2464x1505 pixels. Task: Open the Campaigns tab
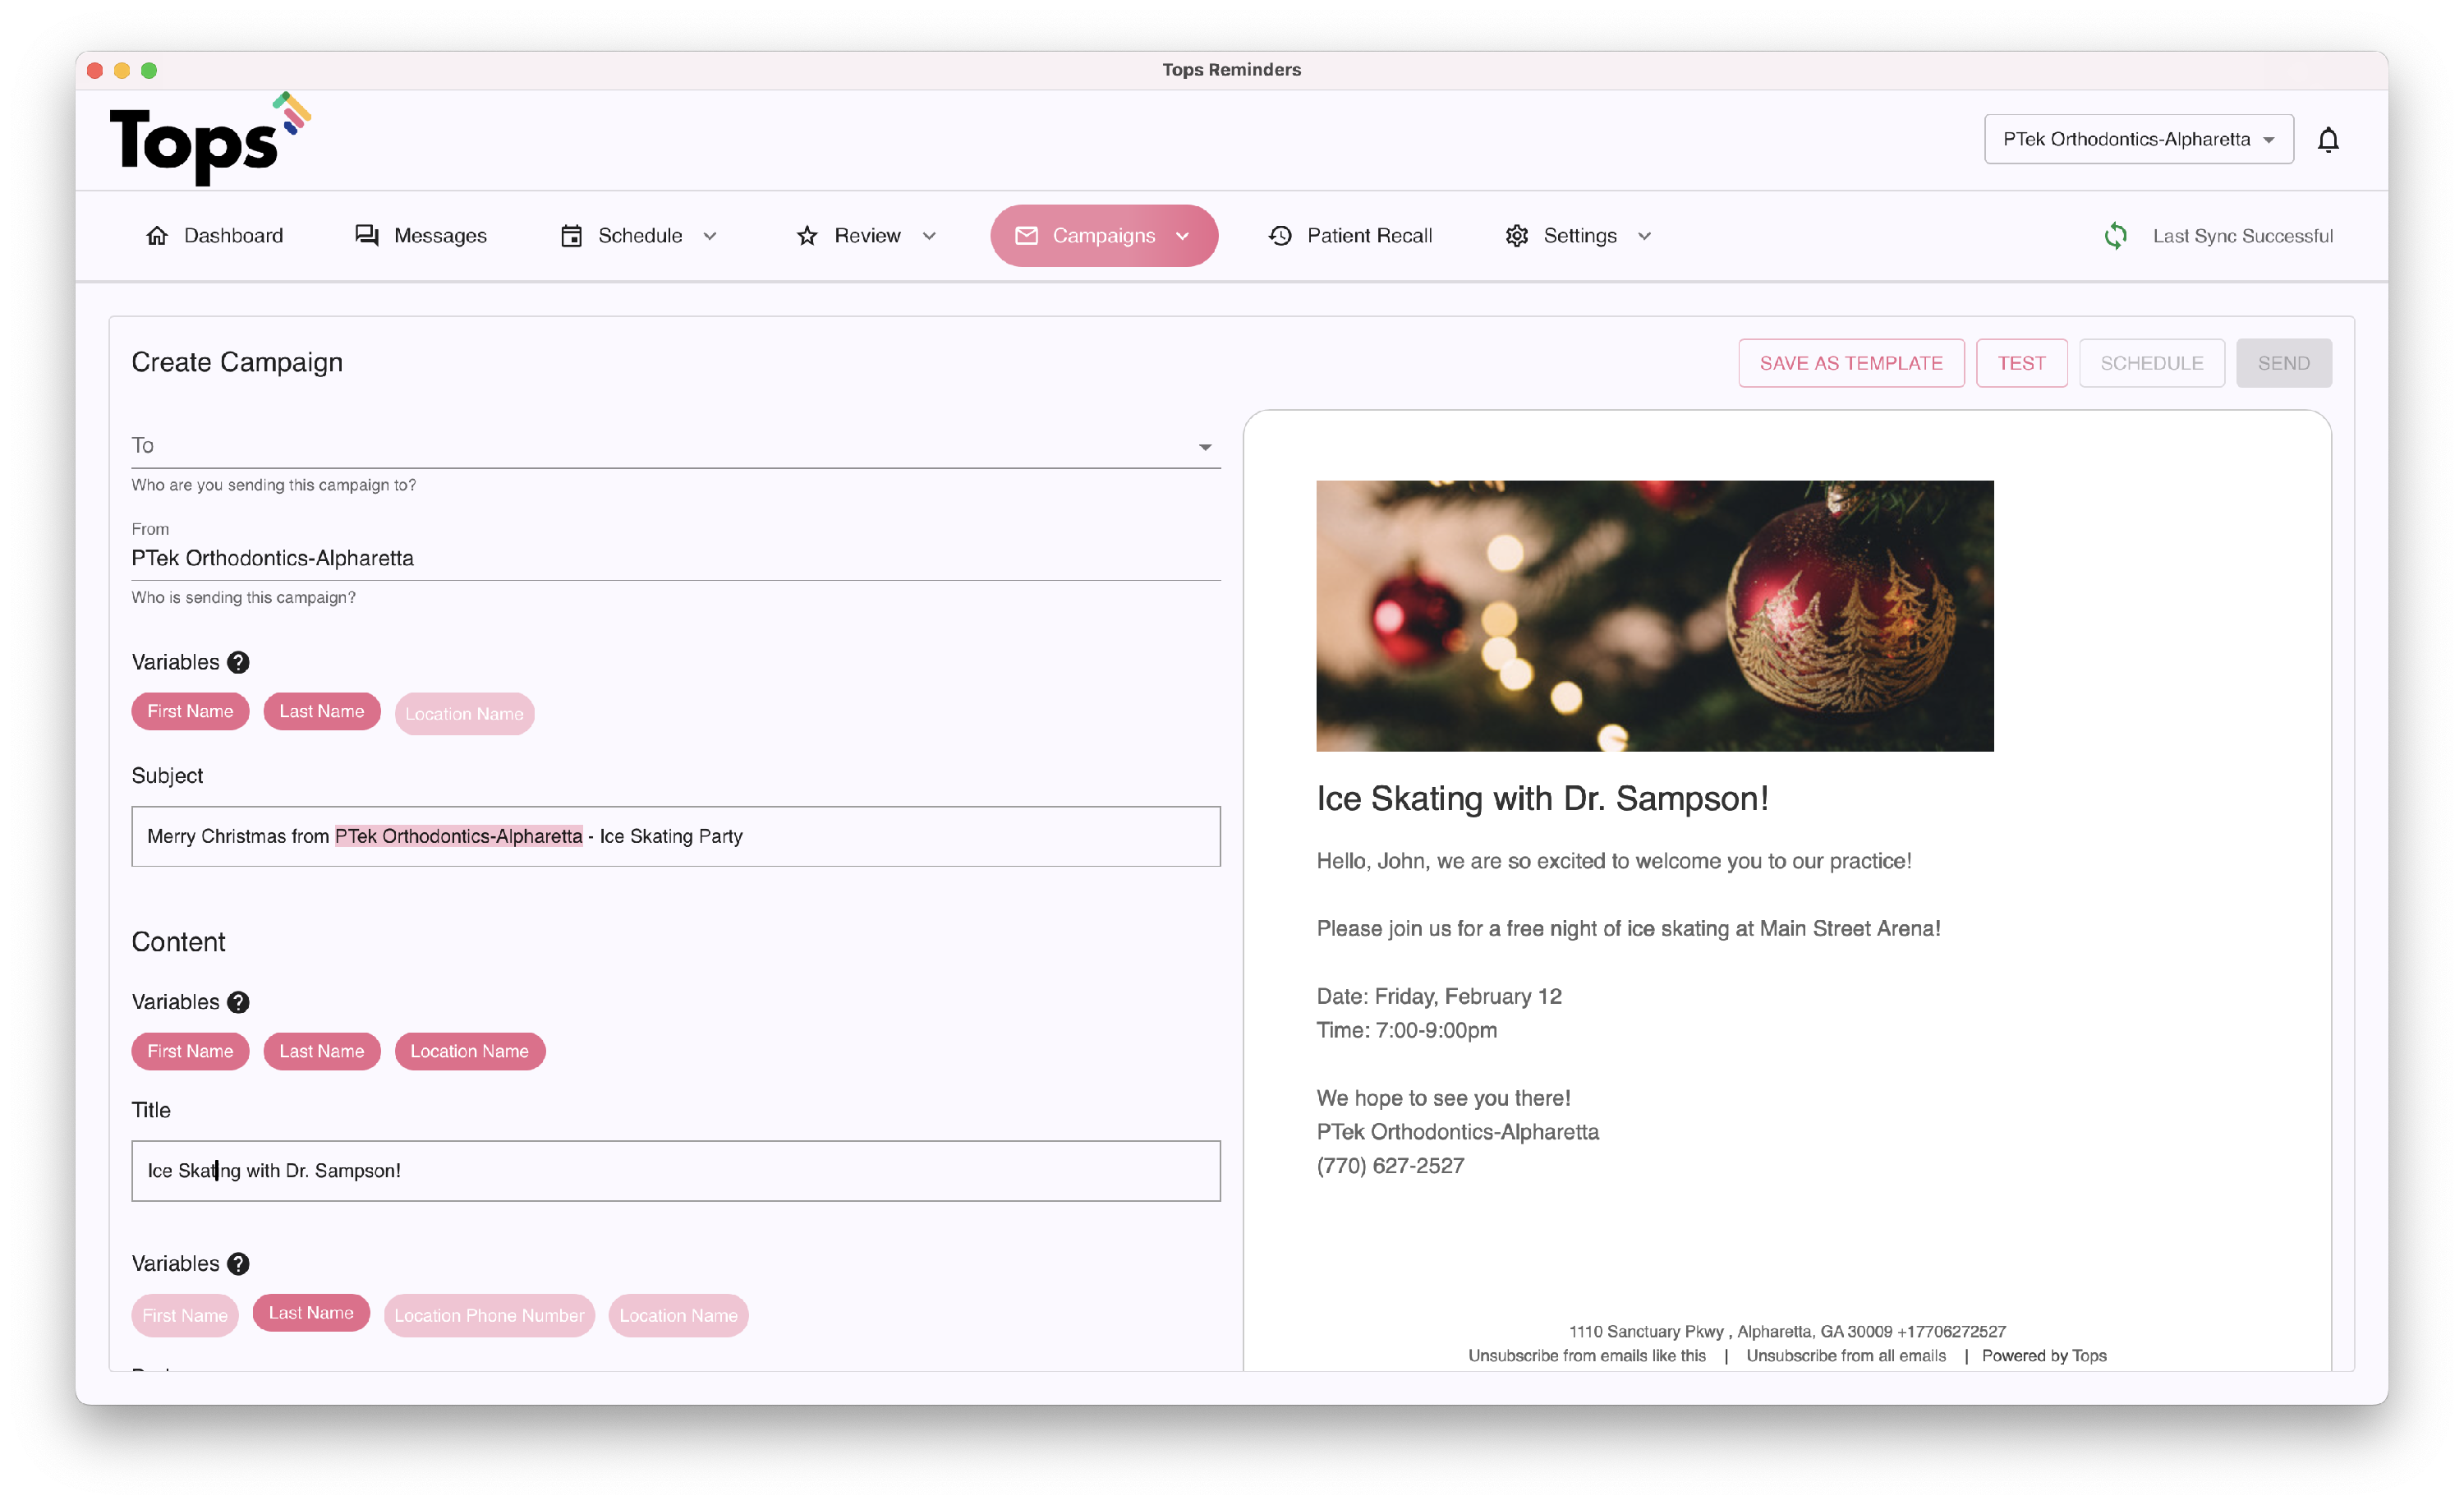tap(1103, 236)
